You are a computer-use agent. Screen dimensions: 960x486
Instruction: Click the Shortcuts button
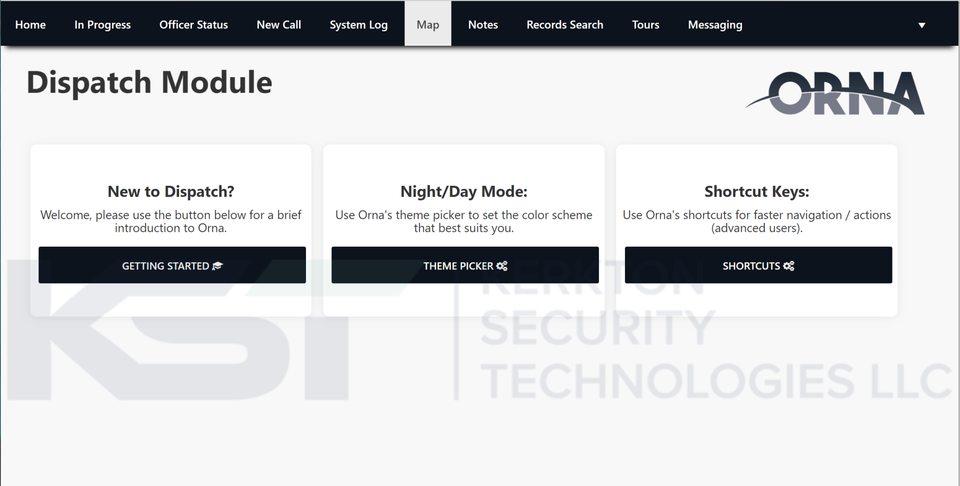click(758, 265)
